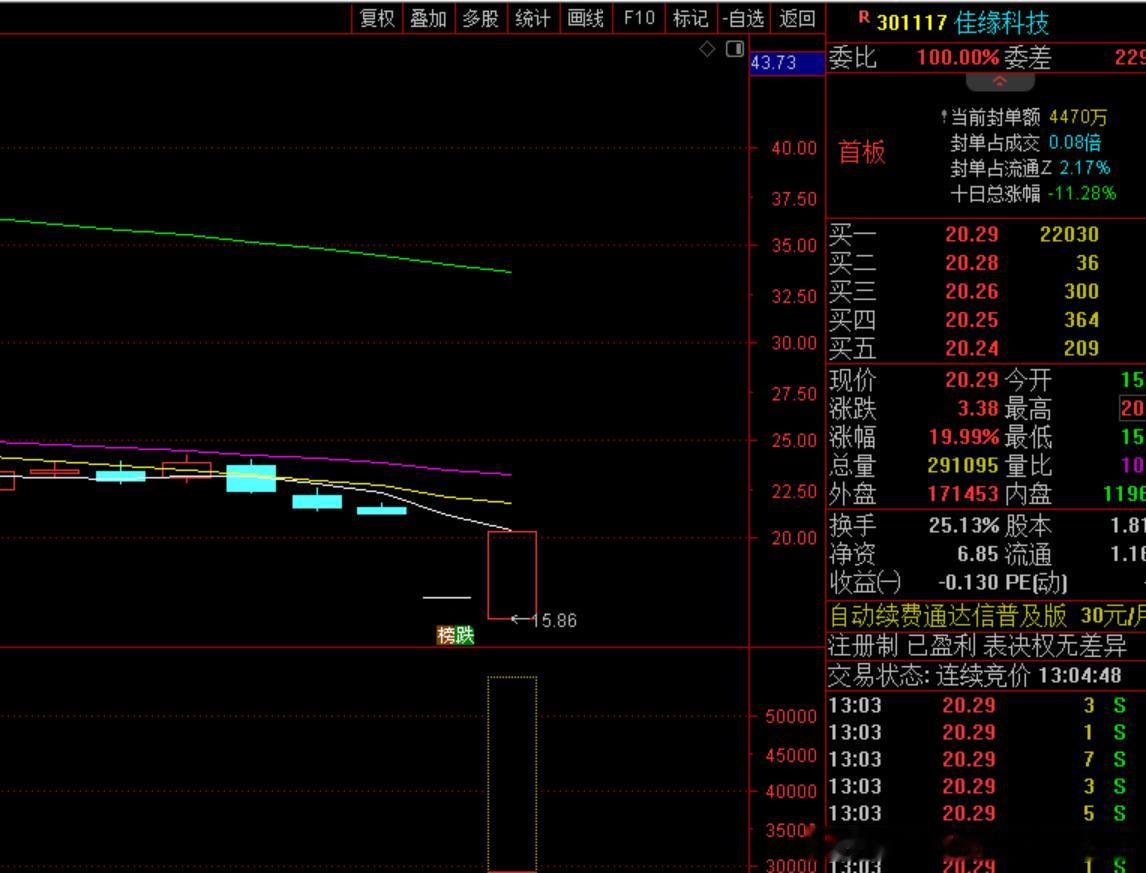This screenshot has height=873, width=1146.
Task: Toggle the side panel layout icon
Action: click(x=735, y=49)
